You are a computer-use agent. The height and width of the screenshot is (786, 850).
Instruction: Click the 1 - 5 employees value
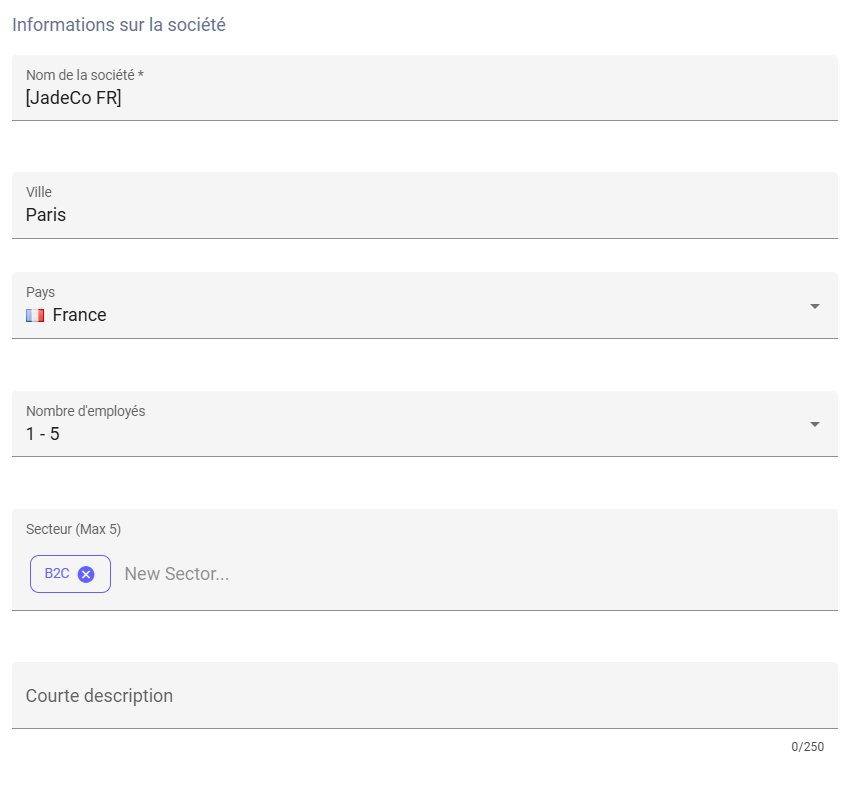click(43, 434)
